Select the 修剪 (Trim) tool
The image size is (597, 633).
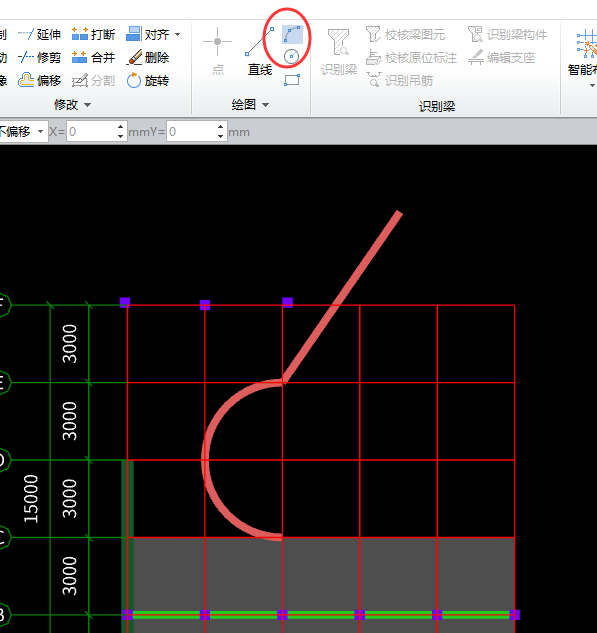coord(40,58)
